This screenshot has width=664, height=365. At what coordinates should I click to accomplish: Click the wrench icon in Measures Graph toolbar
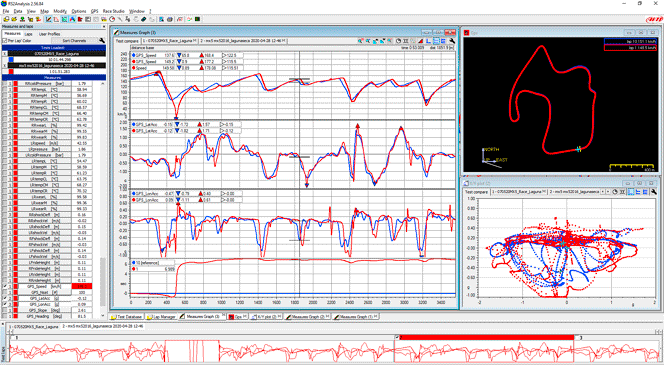click(x=452, y=41)
